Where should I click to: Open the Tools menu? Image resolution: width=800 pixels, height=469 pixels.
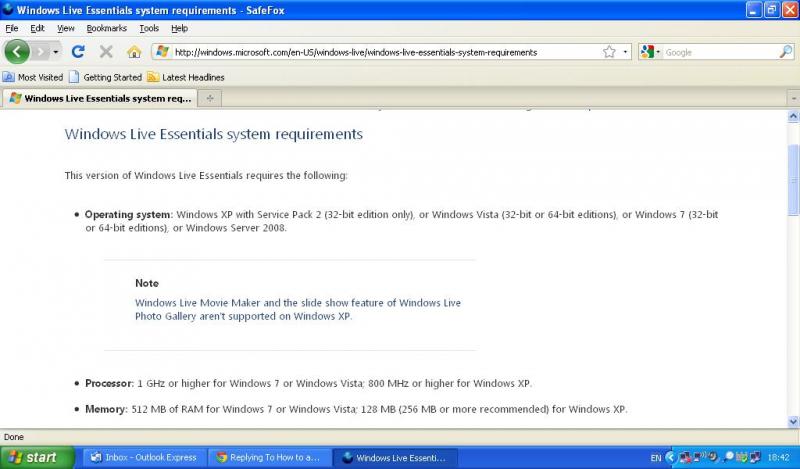pyautogui.click(x=149, y=28)
